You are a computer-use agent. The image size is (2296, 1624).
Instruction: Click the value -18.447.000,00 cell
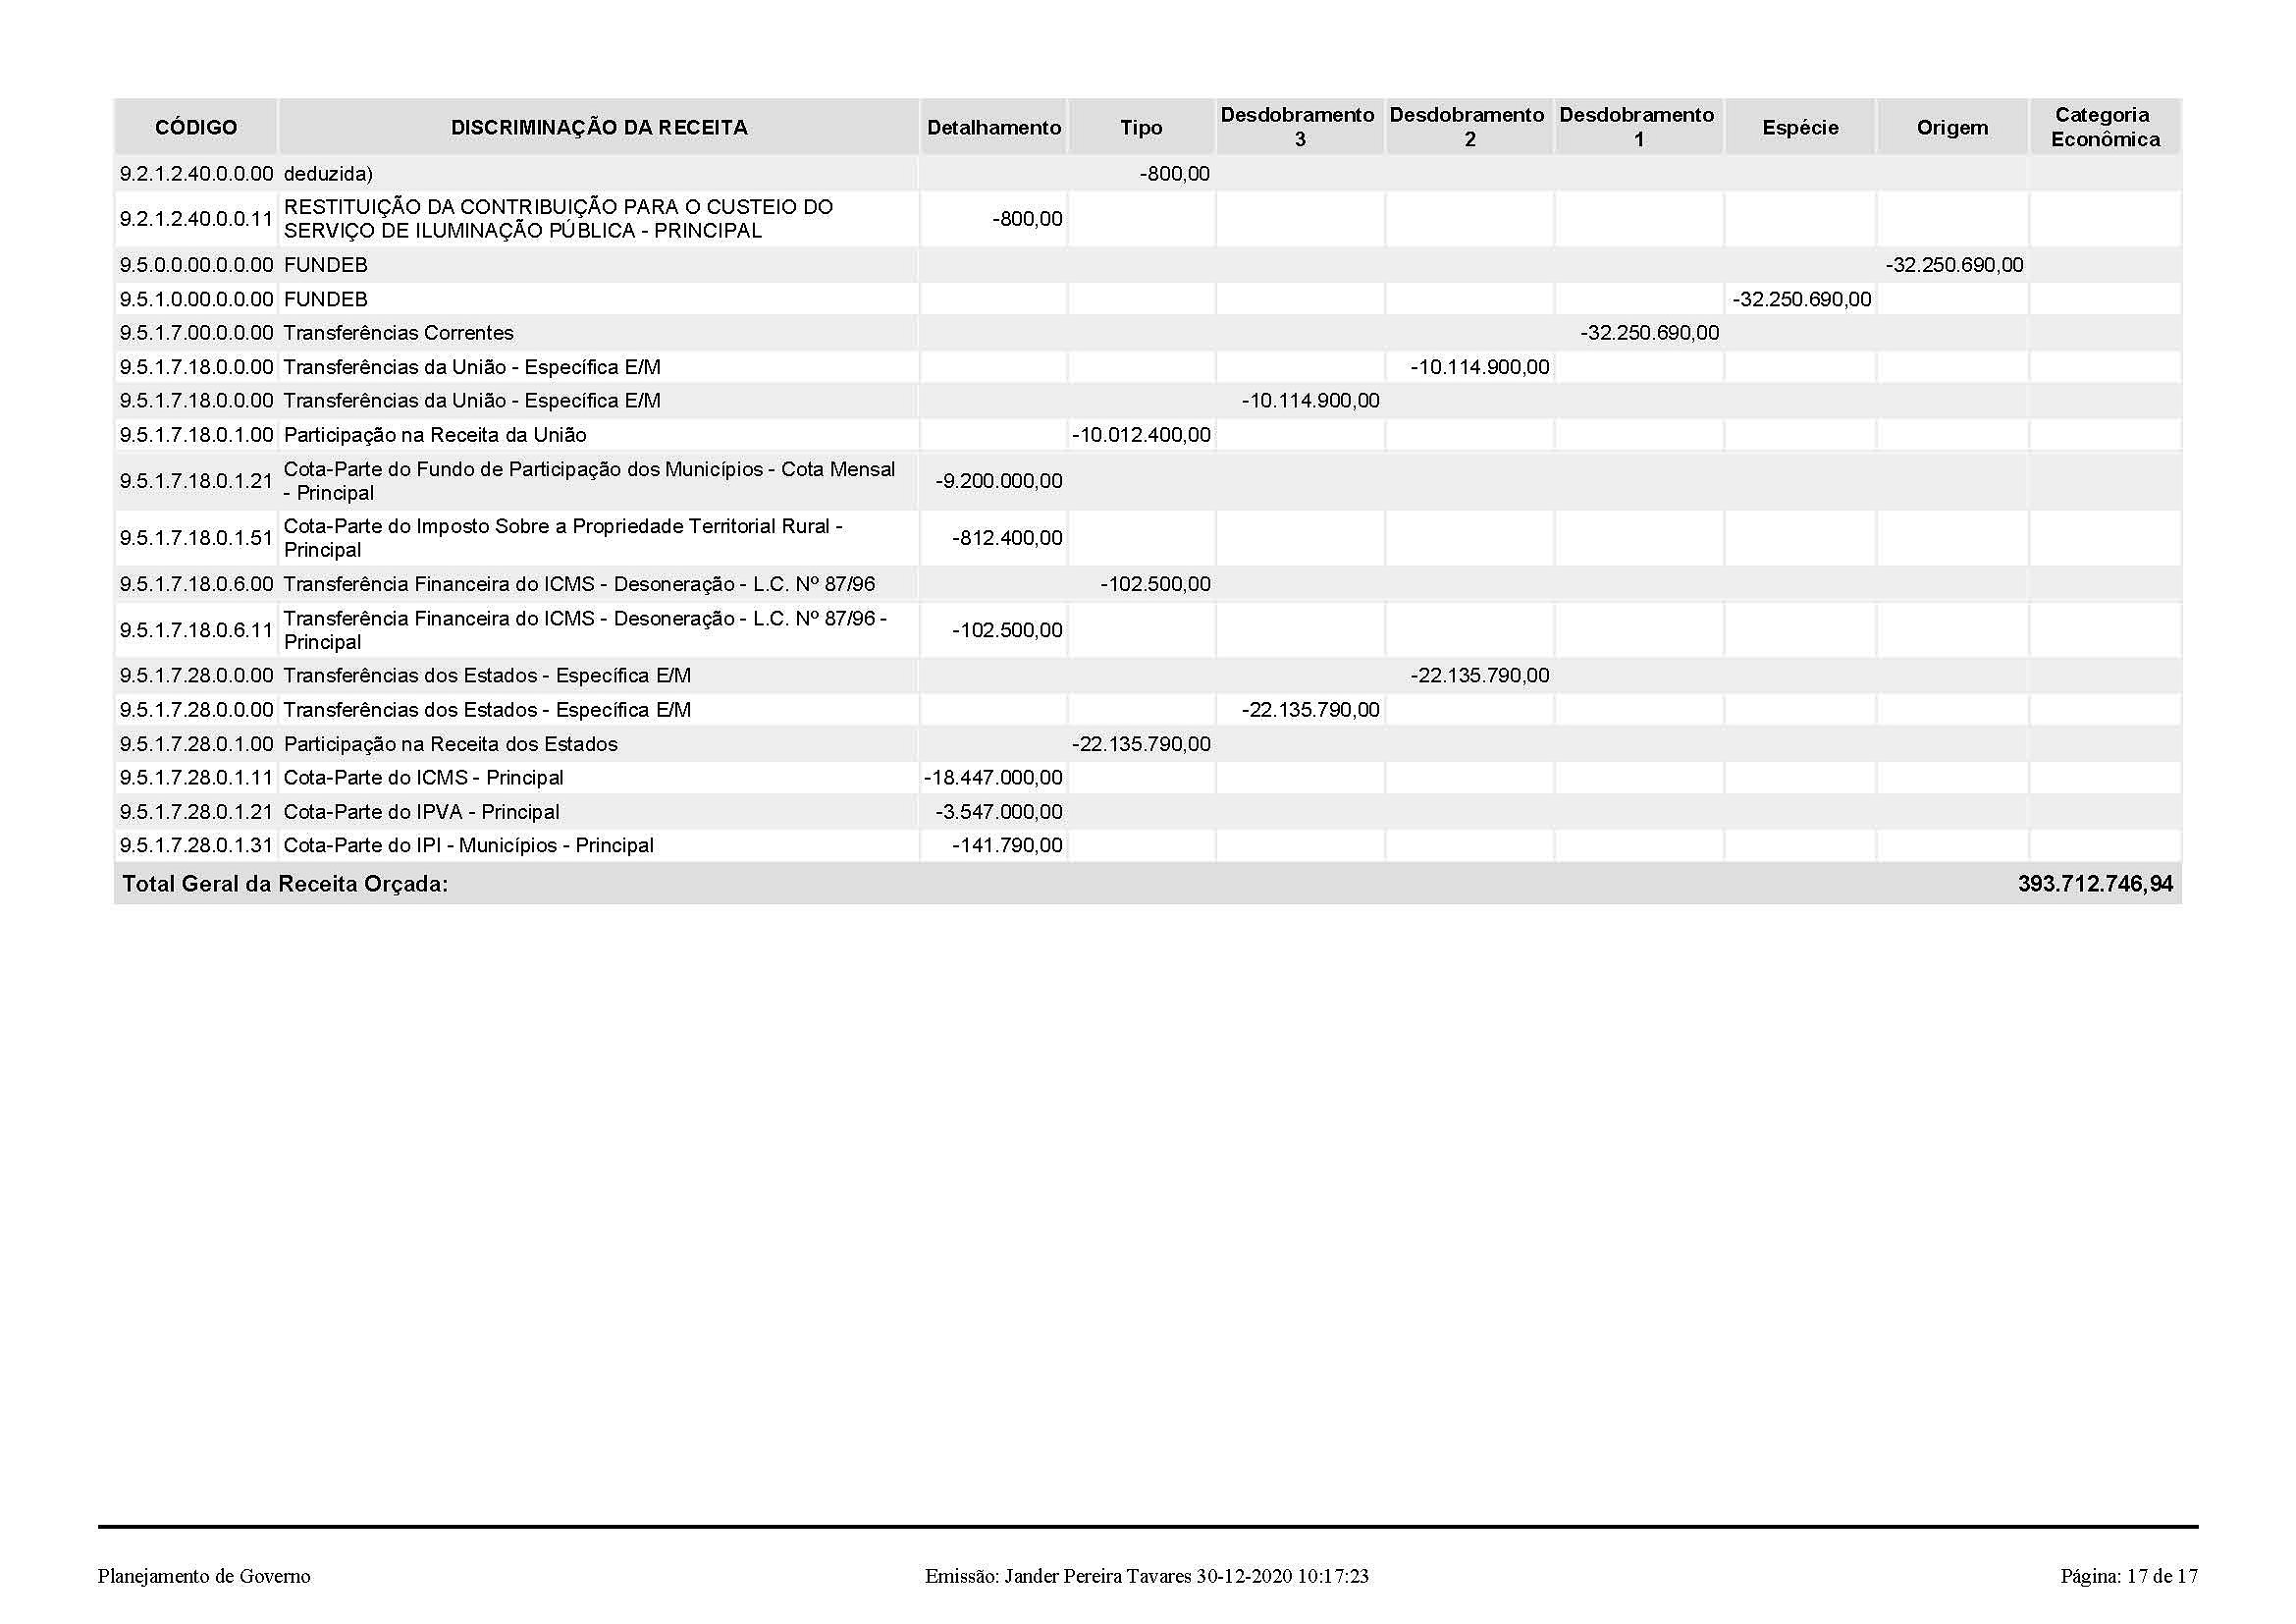pyautogui.click(x=992, y=778)
